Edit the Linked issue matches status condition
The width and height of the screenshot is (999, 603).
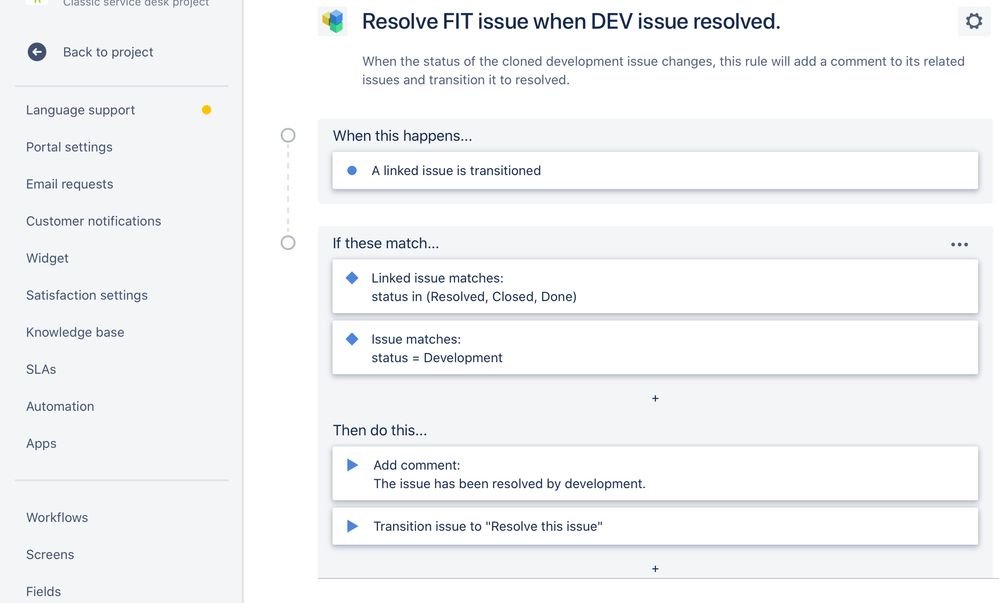(655, 286)
